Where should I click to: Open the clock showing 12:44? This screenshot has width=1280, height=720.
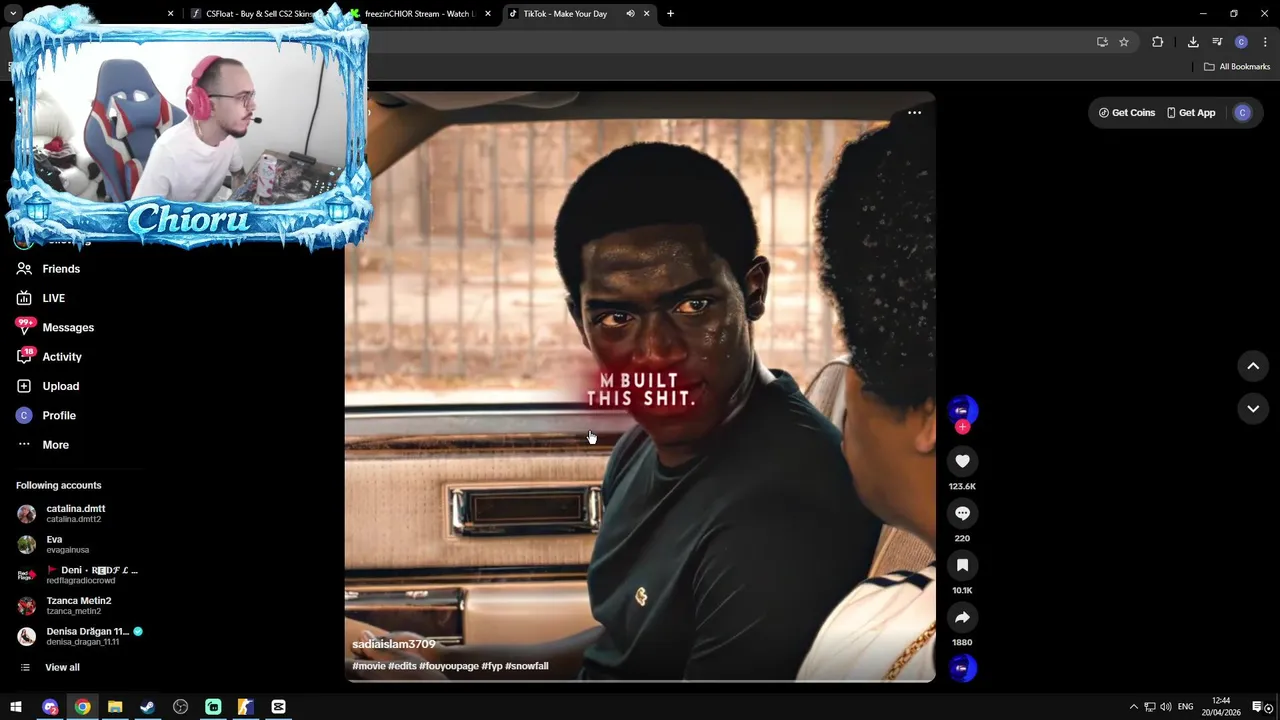pyautogui.click(x=1221, y=707)
